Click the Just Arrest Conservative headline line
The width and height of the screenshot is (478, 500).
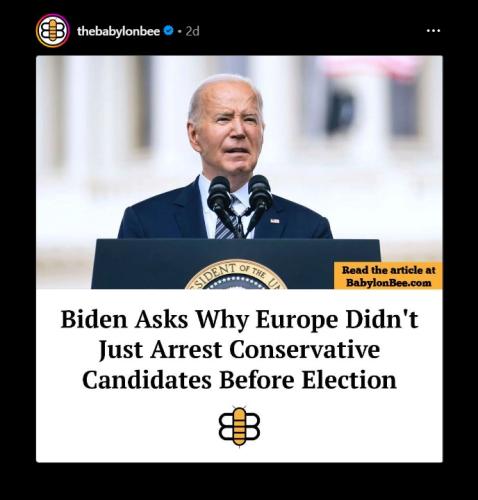(239, 350)
